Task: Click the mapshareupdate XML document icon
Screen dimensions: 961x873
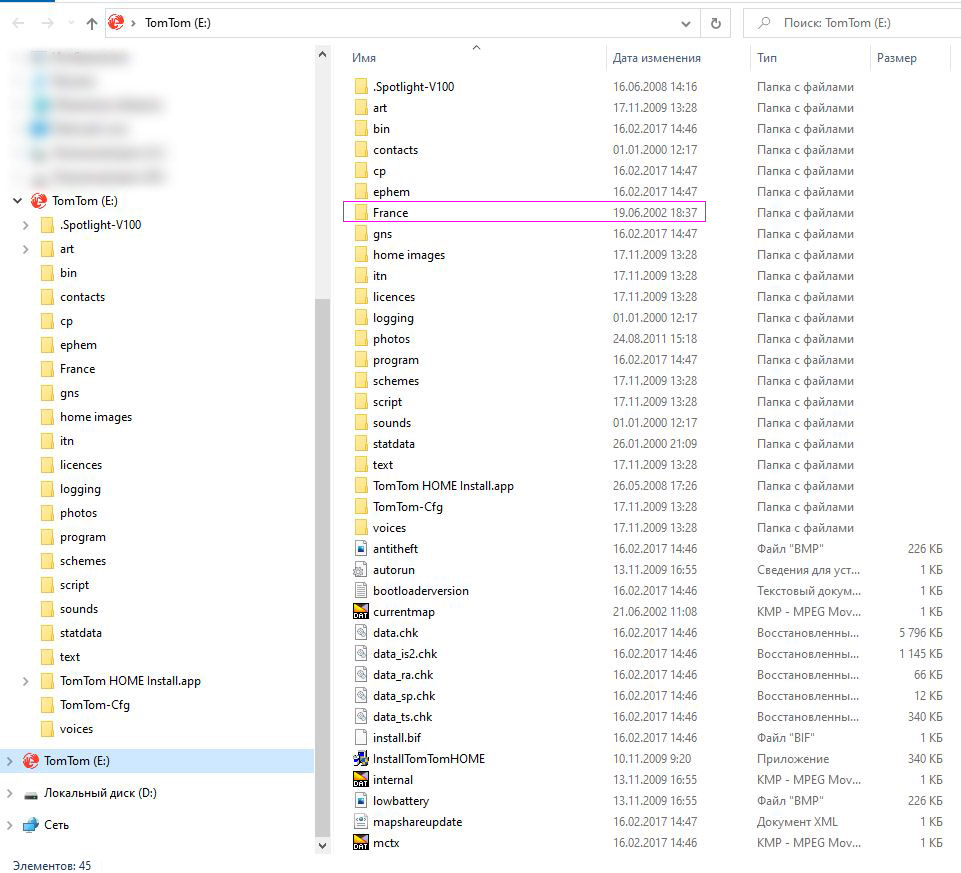Action: point(361,822)
